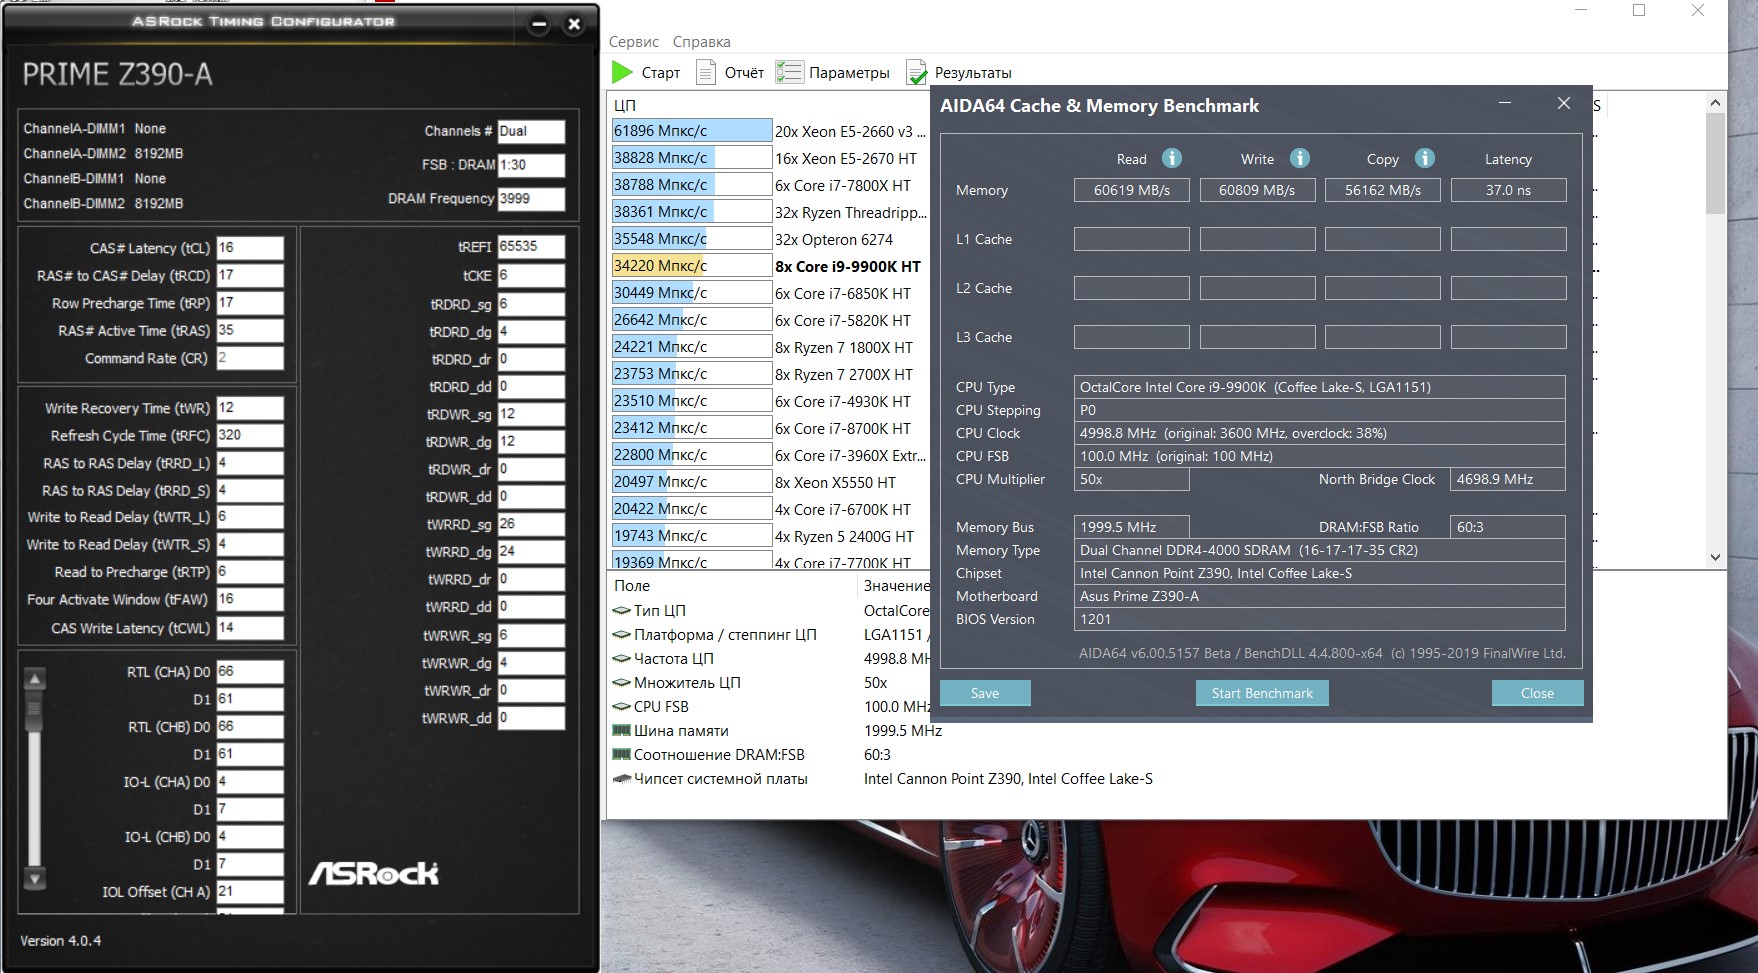The width and height of the screenshot is (1758, 973).
Task: Click the AIDA64 results list scroll-up arrow
Action: pos(1715,103)
